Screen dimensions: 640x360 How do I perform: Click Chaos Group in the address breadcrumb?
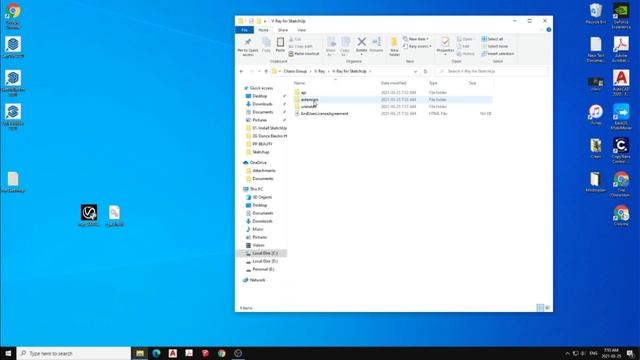coord(295,71)
